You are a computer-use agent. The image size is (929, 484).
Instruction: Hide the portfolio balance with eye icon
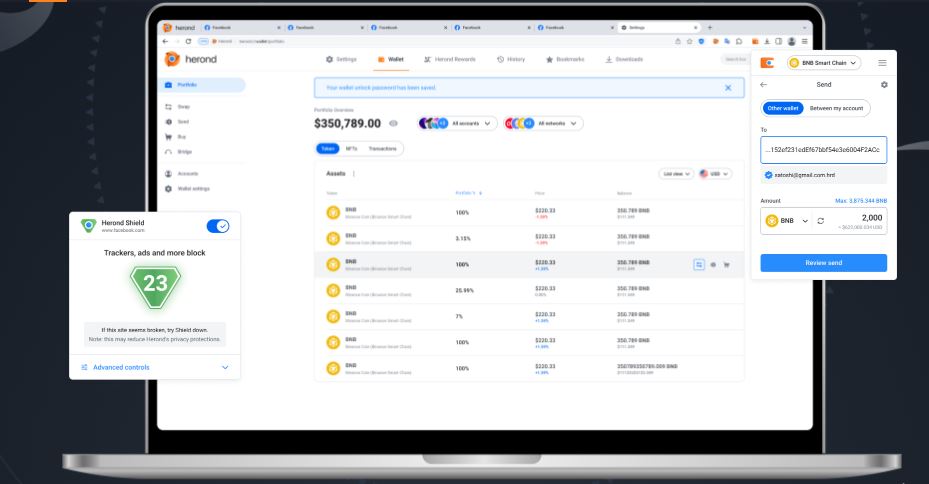pos(393,124)
